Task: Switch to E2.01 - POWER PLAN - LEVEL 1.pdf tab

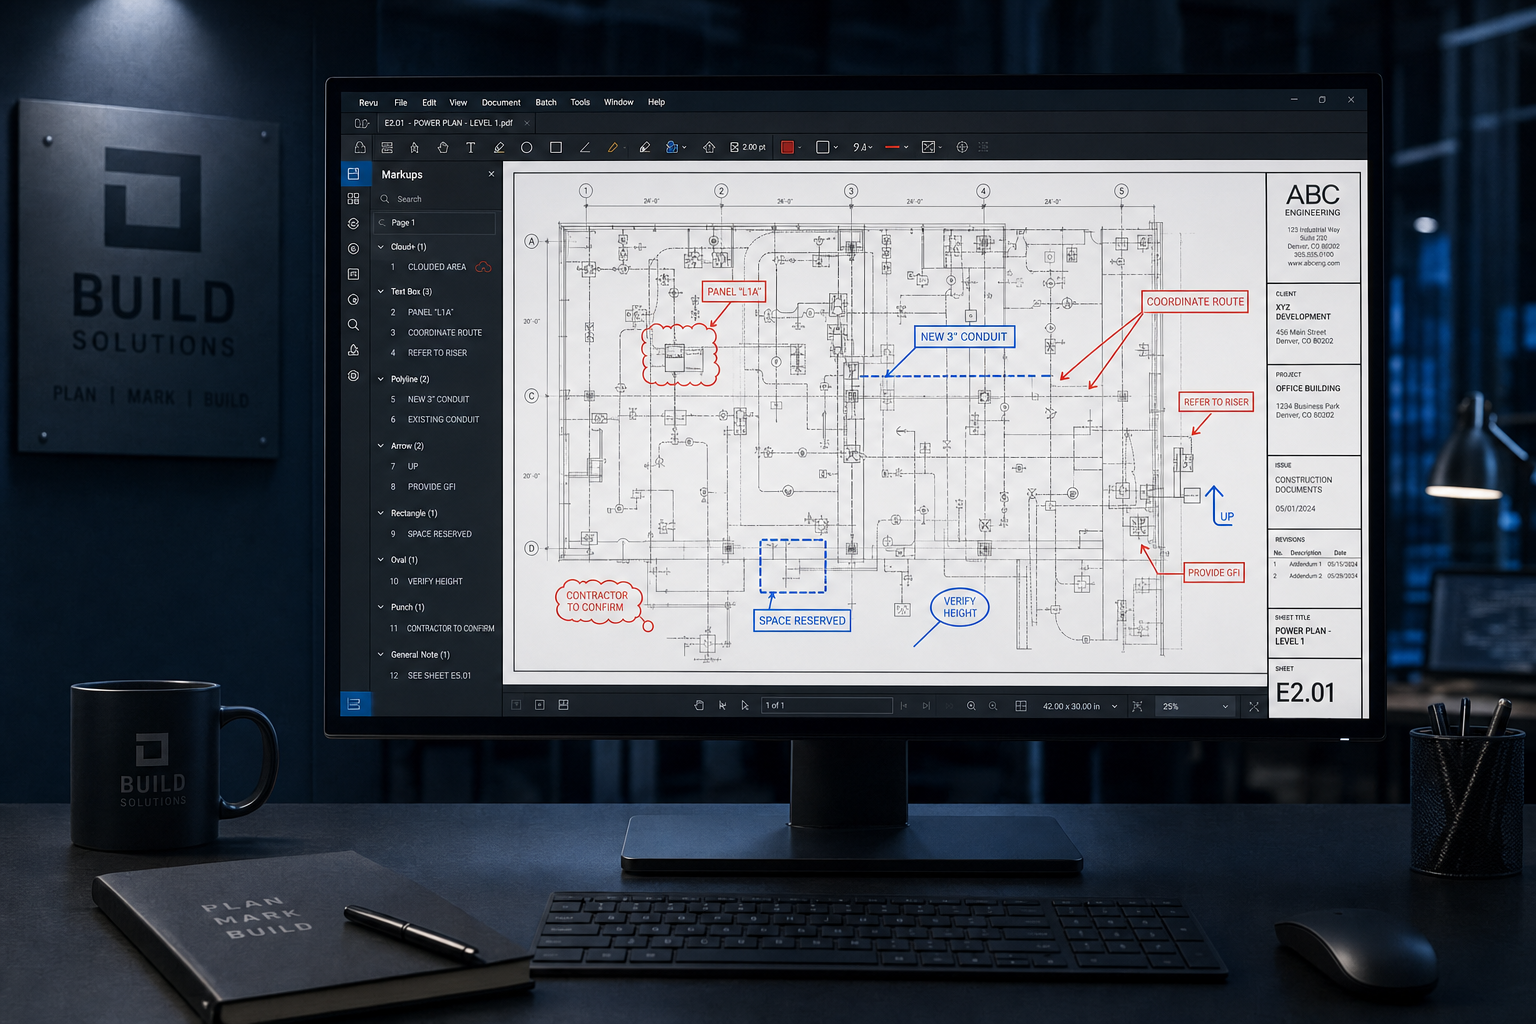Action: 448,123
